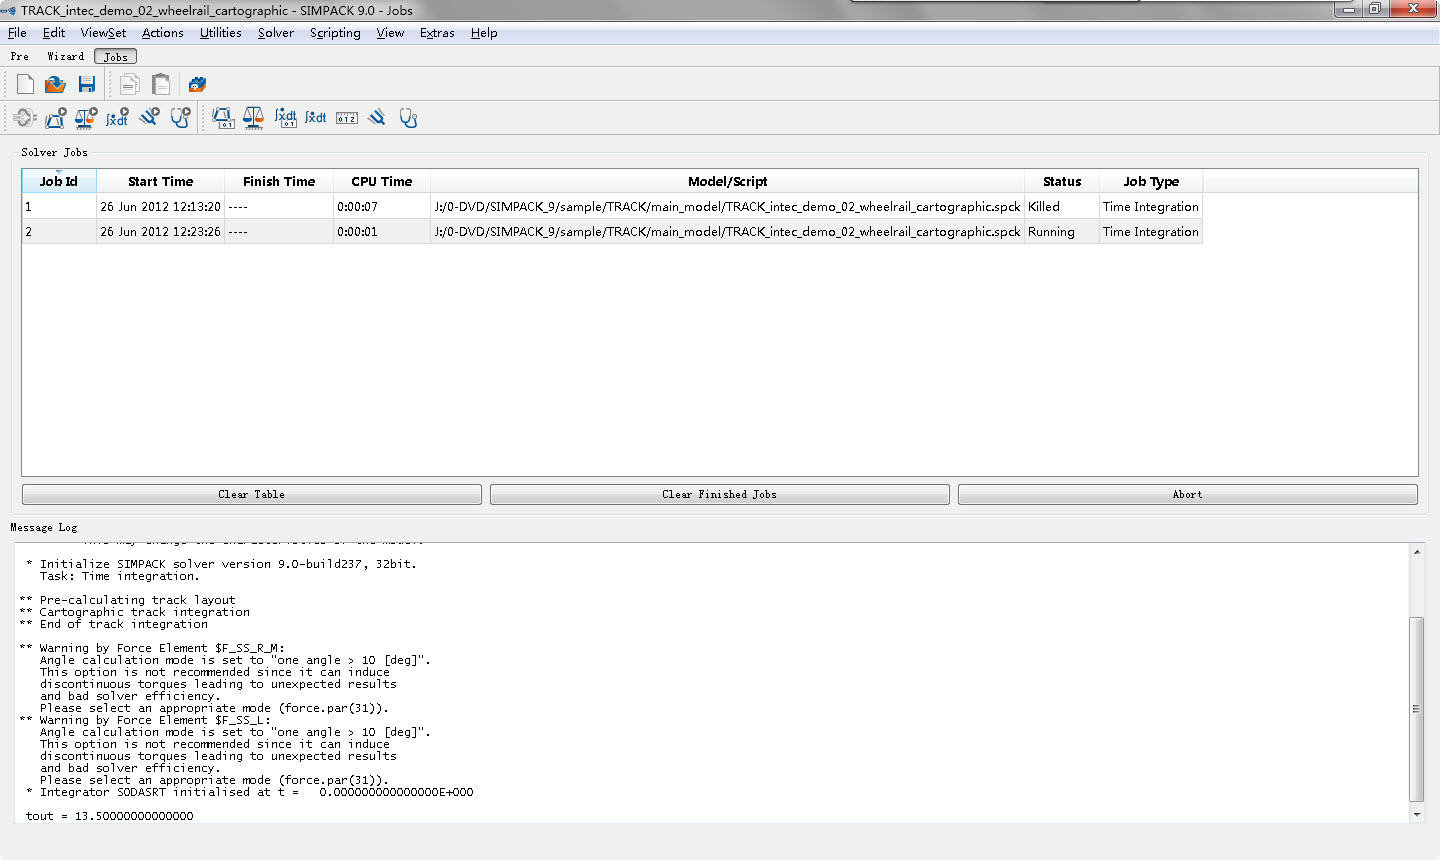Sort by Start Time column header
Screen dimensions: 1440x860
pyautogui.click(x=160, y=181)
